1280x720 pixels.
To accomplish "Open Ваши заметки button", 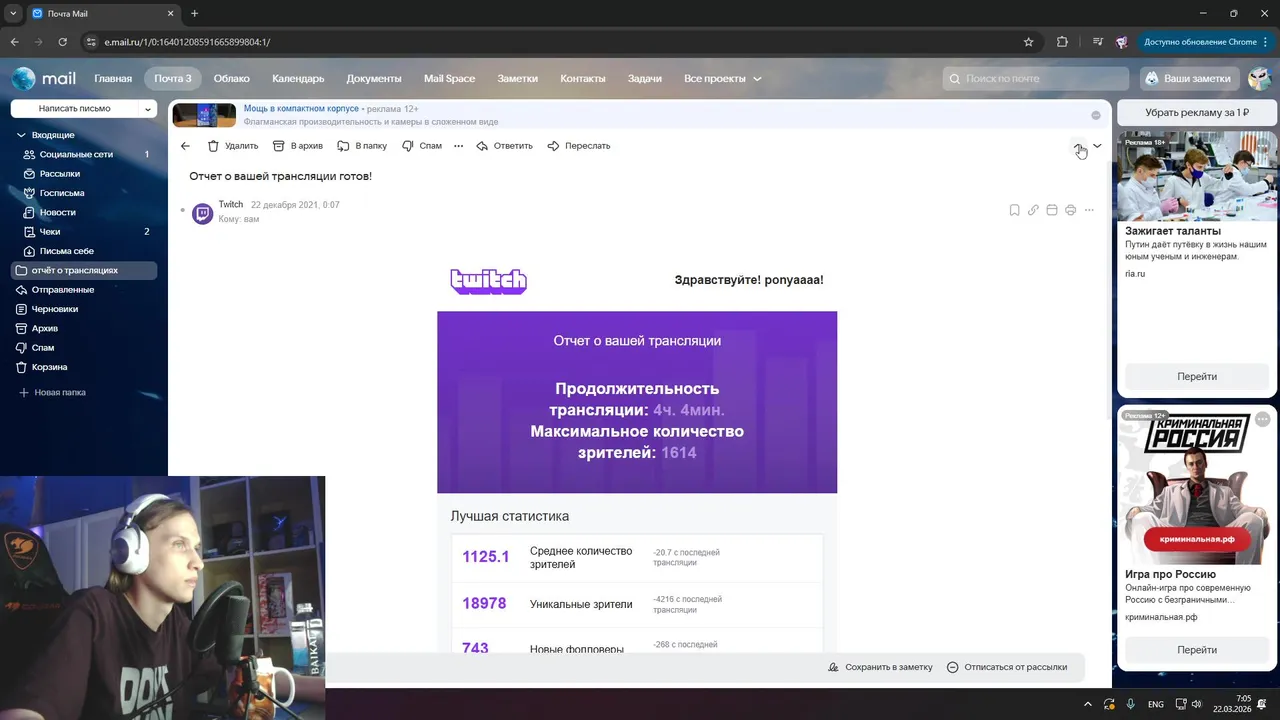I will (1189, 79).
